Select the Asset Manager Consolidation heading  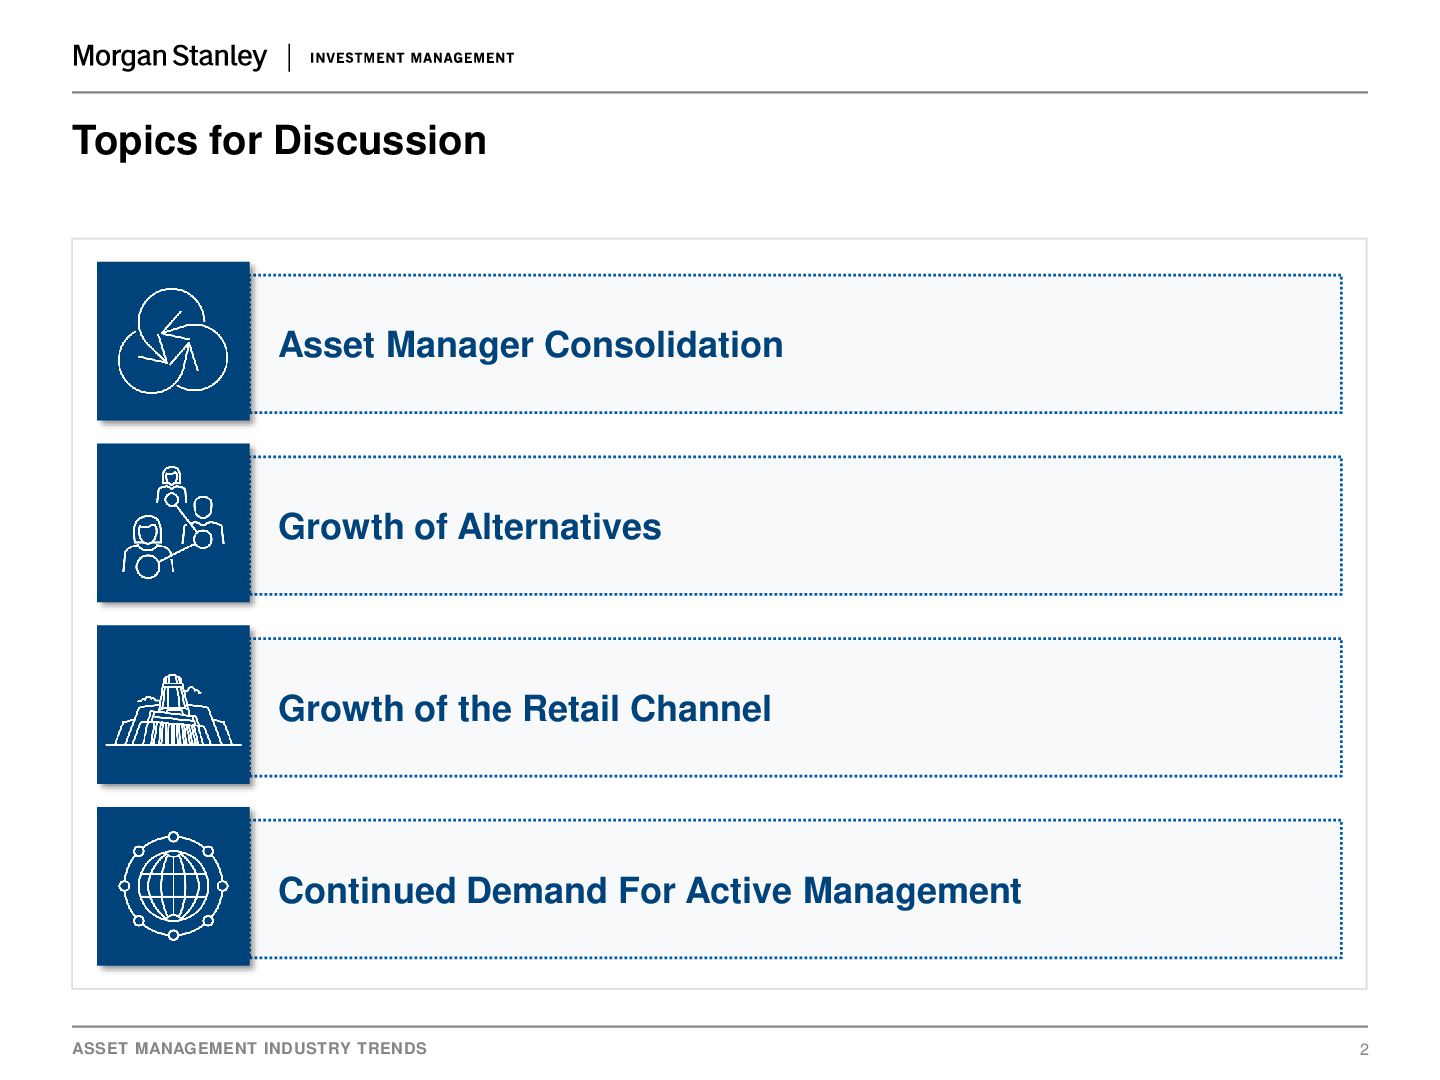pos(531,345)
